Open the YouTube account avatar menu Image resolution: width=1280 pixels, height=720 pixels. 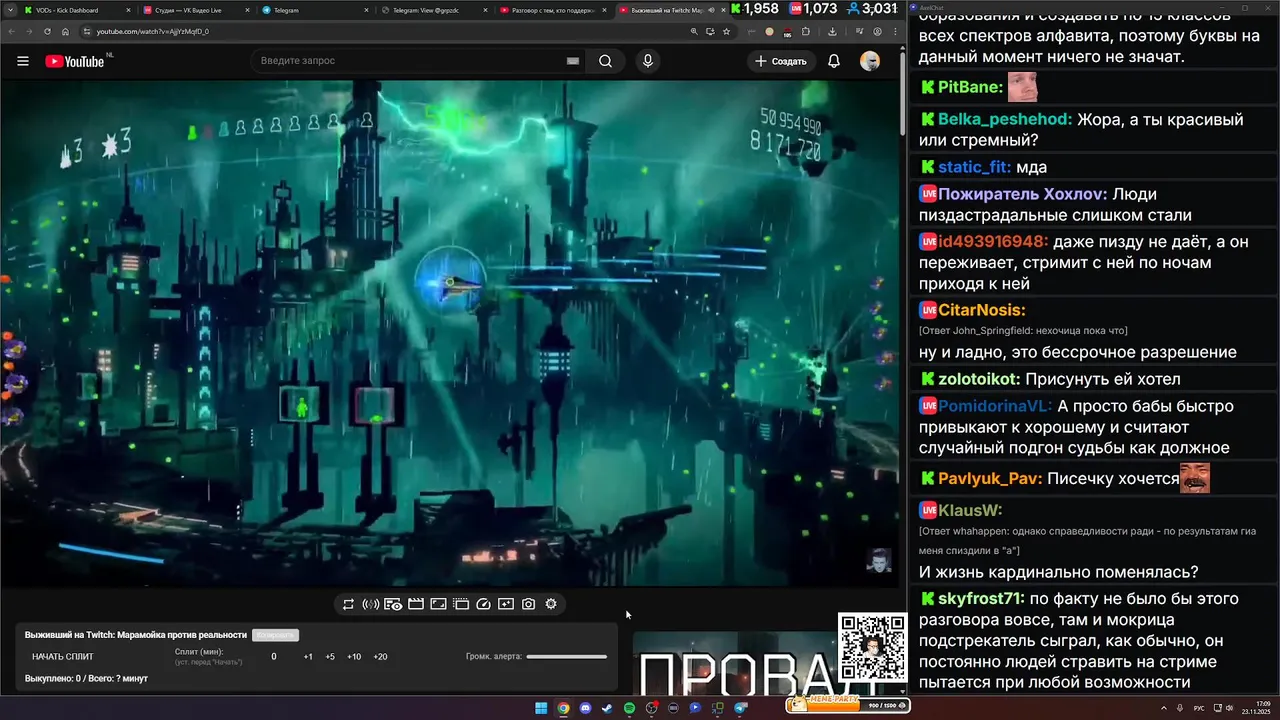point(870,61)
